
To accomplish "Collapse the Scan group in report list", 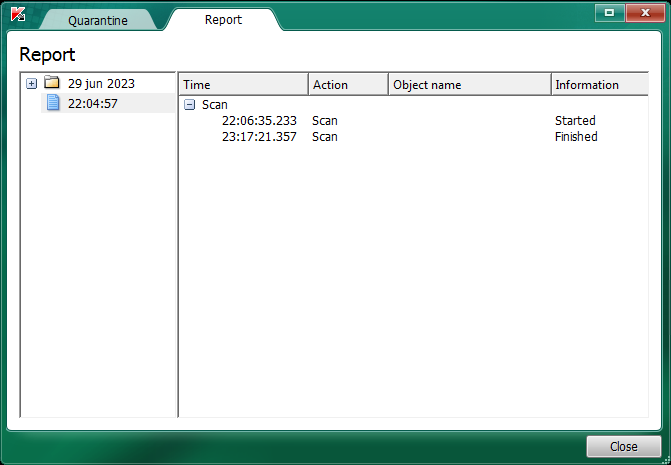I will pyautogui.click(x=190, y=104).
